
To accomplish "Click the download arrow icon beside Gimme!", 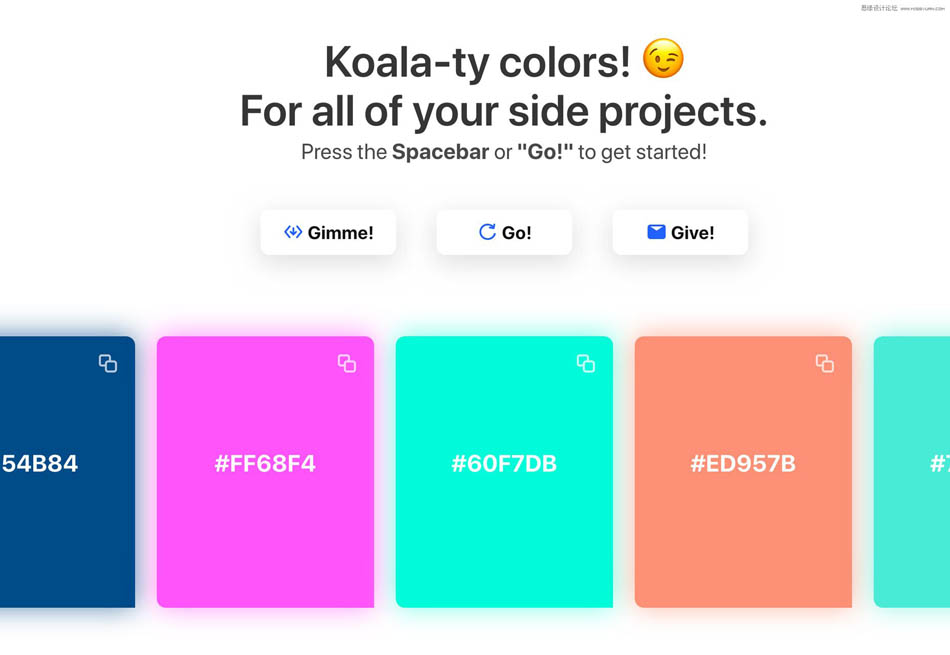I will pos(293,232).
